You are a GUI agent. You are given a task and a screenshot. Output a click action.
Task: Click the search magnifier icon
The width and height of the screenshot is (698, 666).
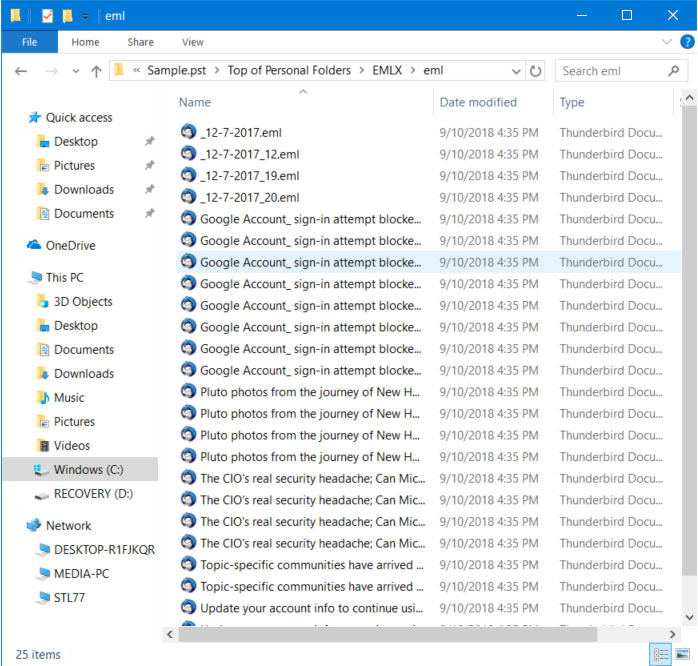tap(674, 70)
